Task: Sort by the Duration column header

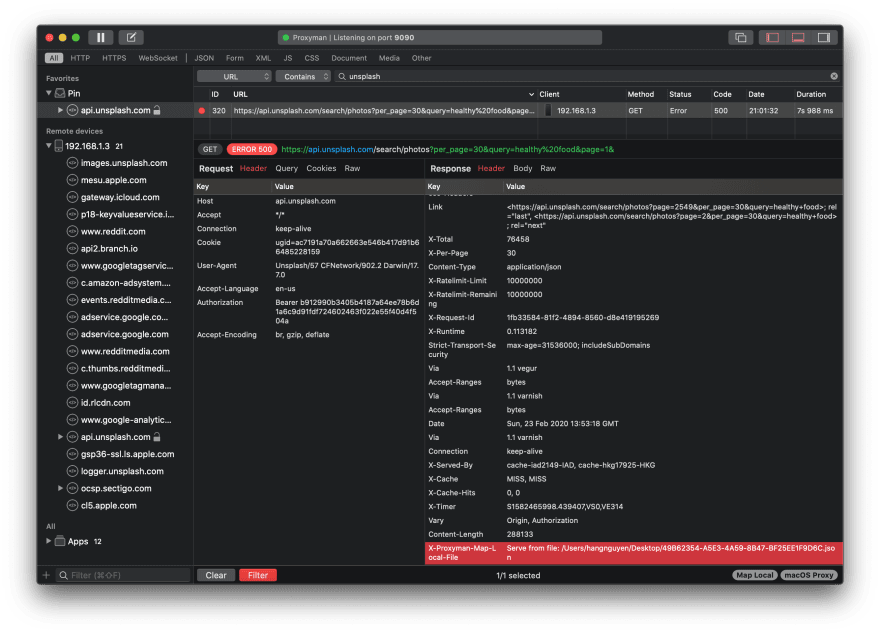Action: pyautogui.click(x=811, y=94)
